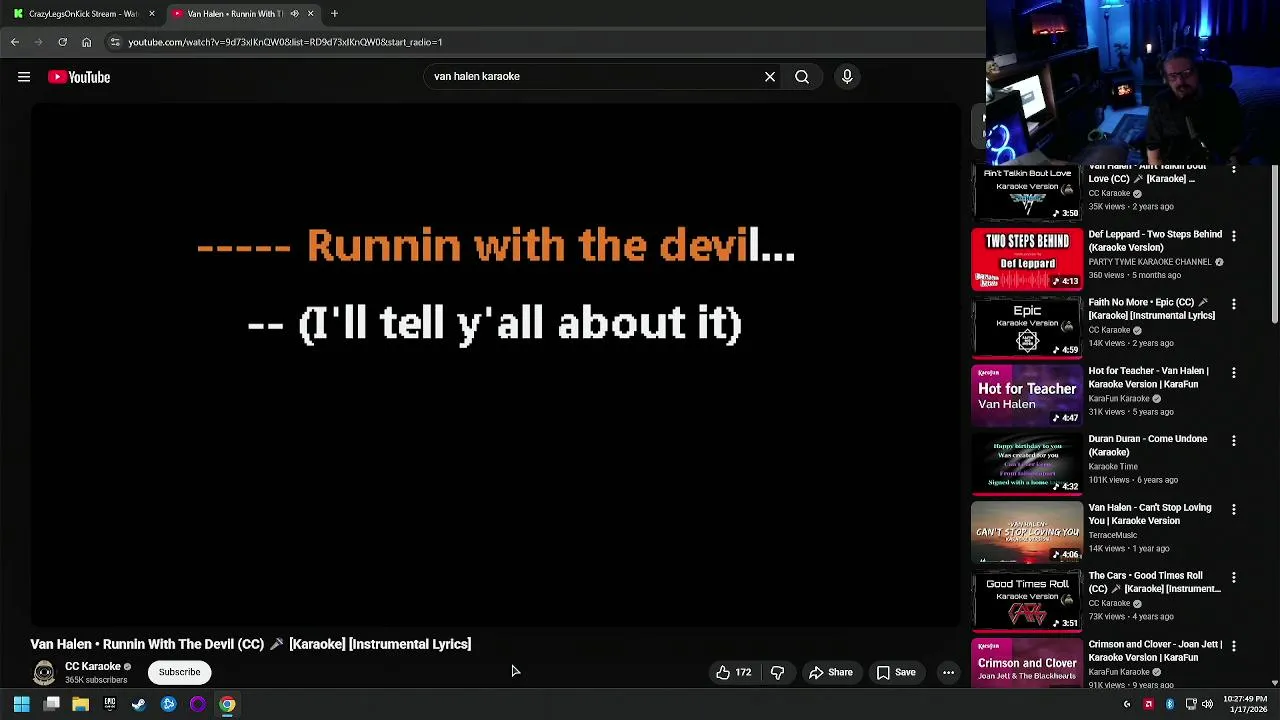Play Hot for Teacher KaraFun thumbnail
The image size is (1280, 720).
(x=1027, y=396)
